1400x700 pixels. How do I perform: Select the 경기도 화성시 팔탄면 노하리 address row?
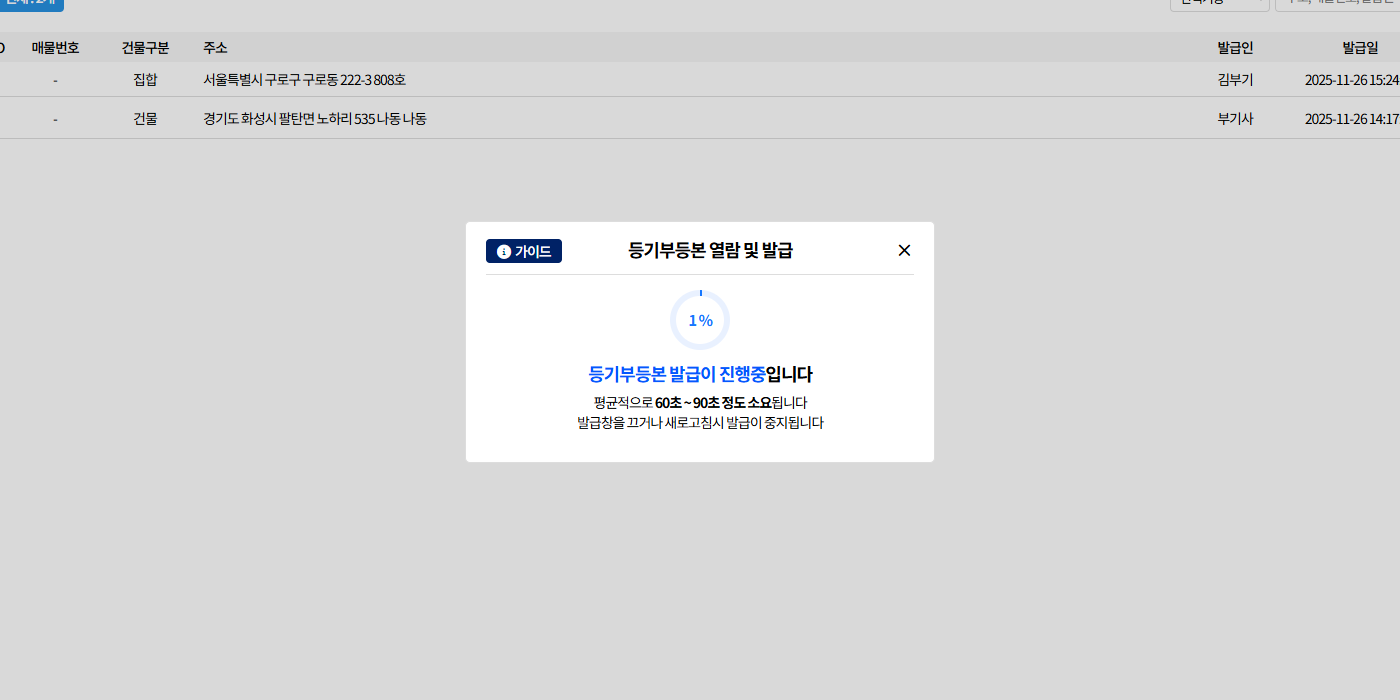pyautogui.click(x=314, y=119)
